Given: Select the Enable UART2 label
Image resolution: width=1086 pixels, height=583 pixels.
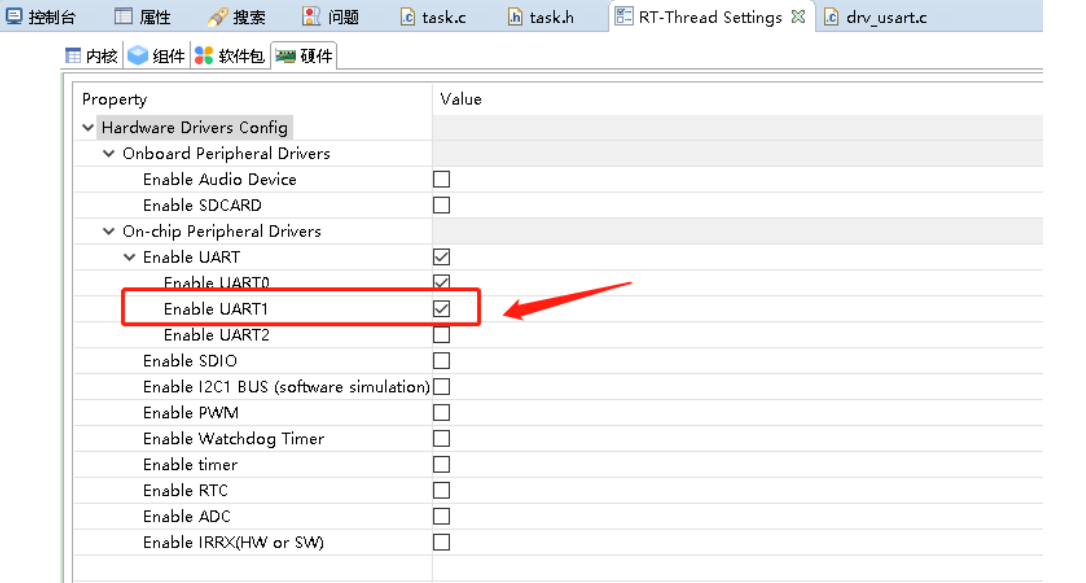Looking at the screenshot, I should (x=217, y=334).
